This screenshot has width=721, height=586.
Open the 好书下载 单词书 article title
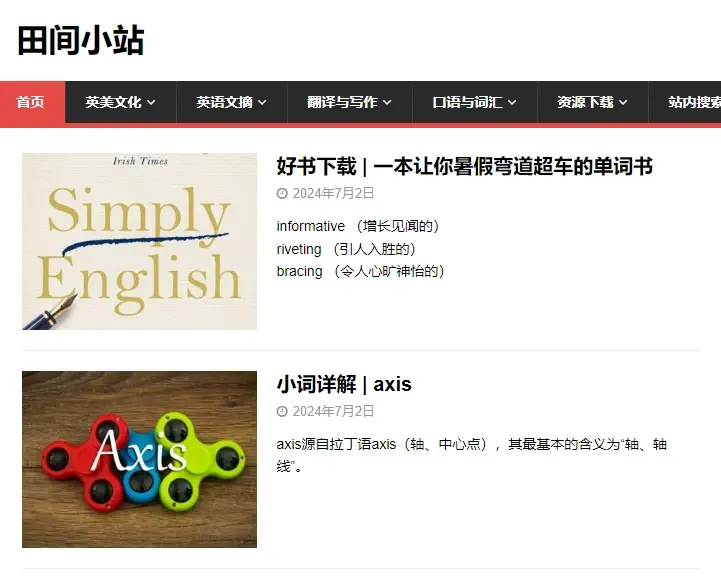pyautogui.click(x=464, y=166)
